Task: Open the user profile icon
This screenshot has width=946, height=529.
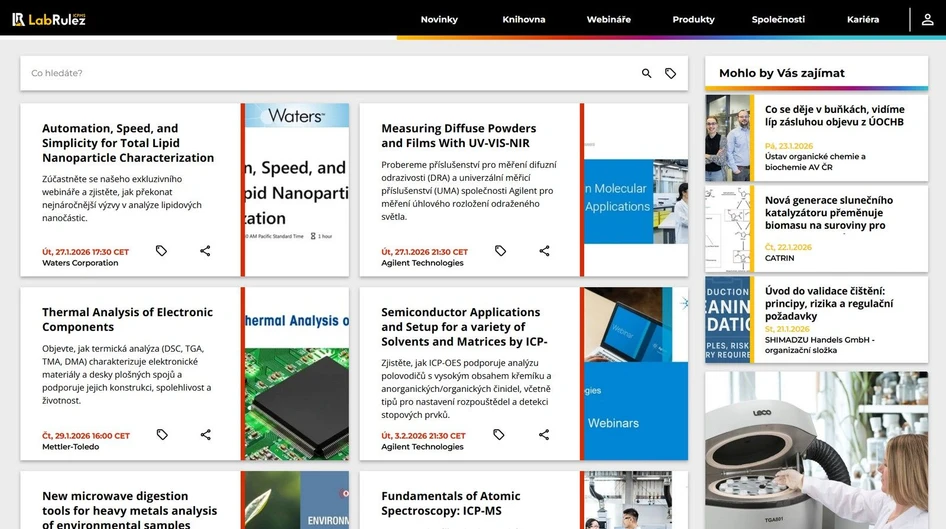Action: click(927, 19)
